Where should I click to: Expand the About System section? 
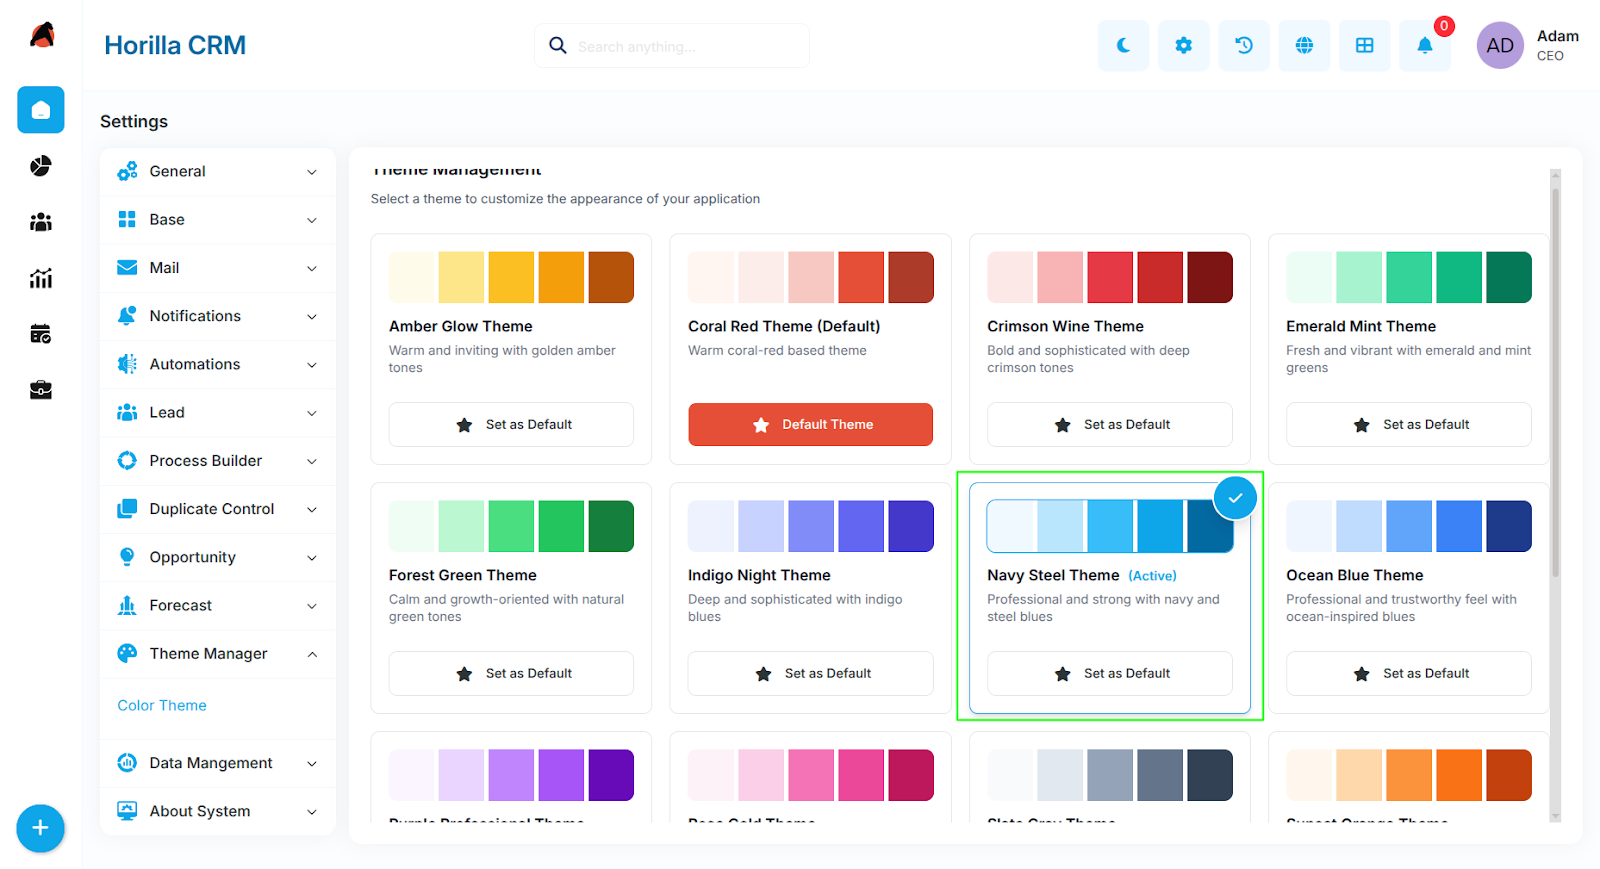click(x=218, y=811)
